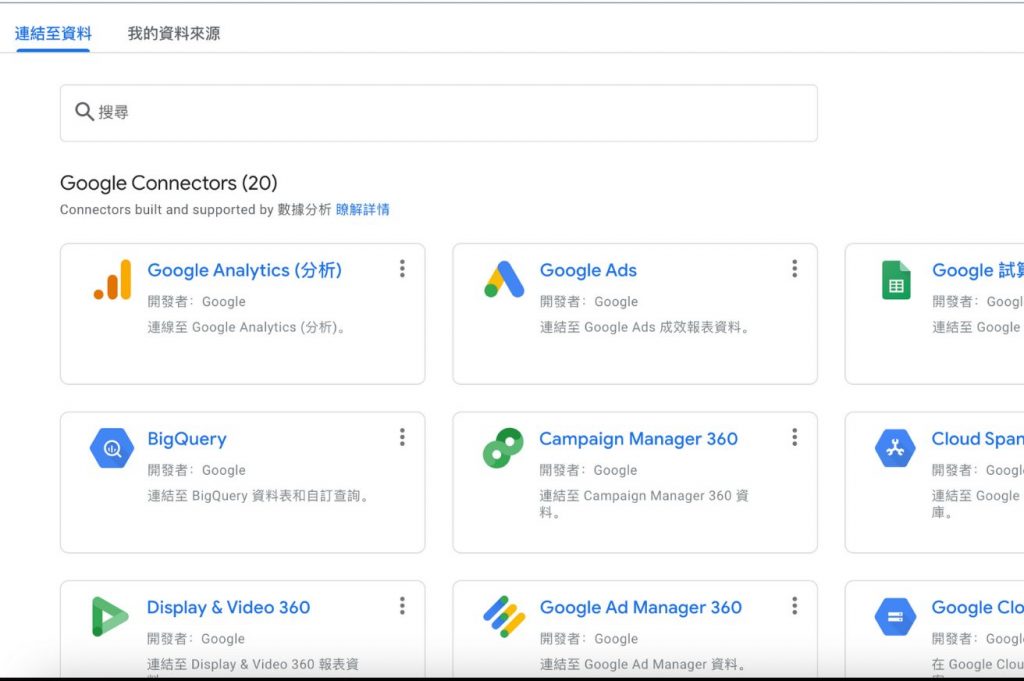Click the Google Analytics bar chart icon
1024x681 pixels.
112,279
